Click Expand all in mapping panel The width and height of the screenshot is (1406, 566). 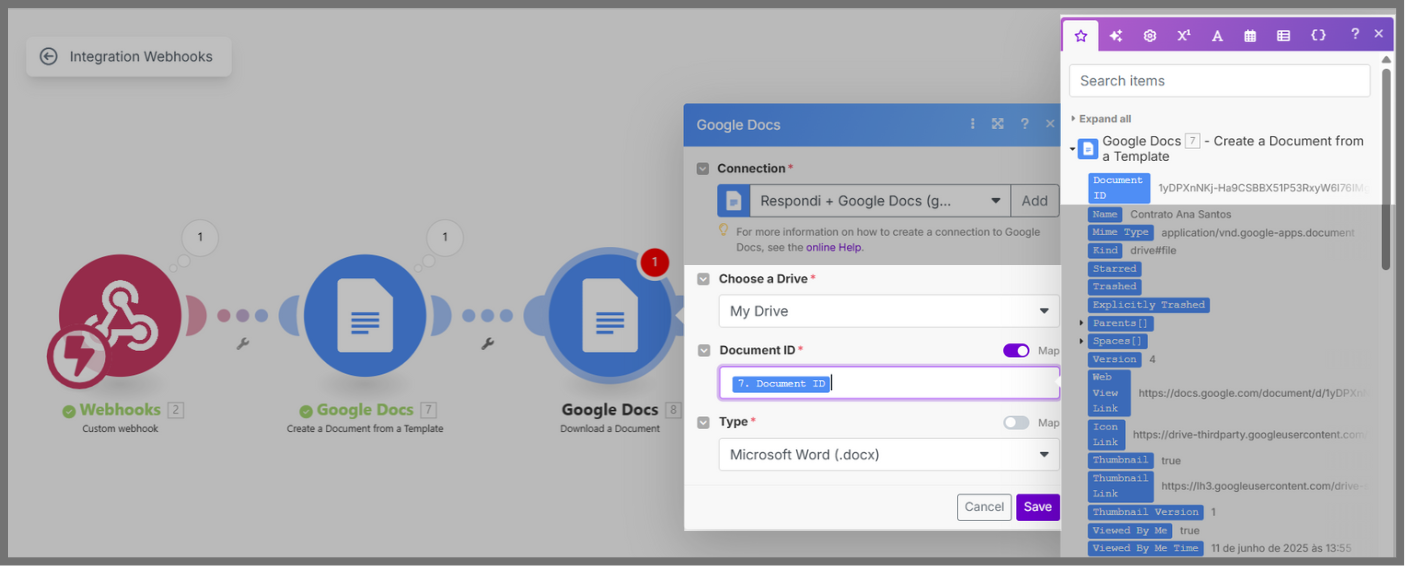tap(1105, 118)
